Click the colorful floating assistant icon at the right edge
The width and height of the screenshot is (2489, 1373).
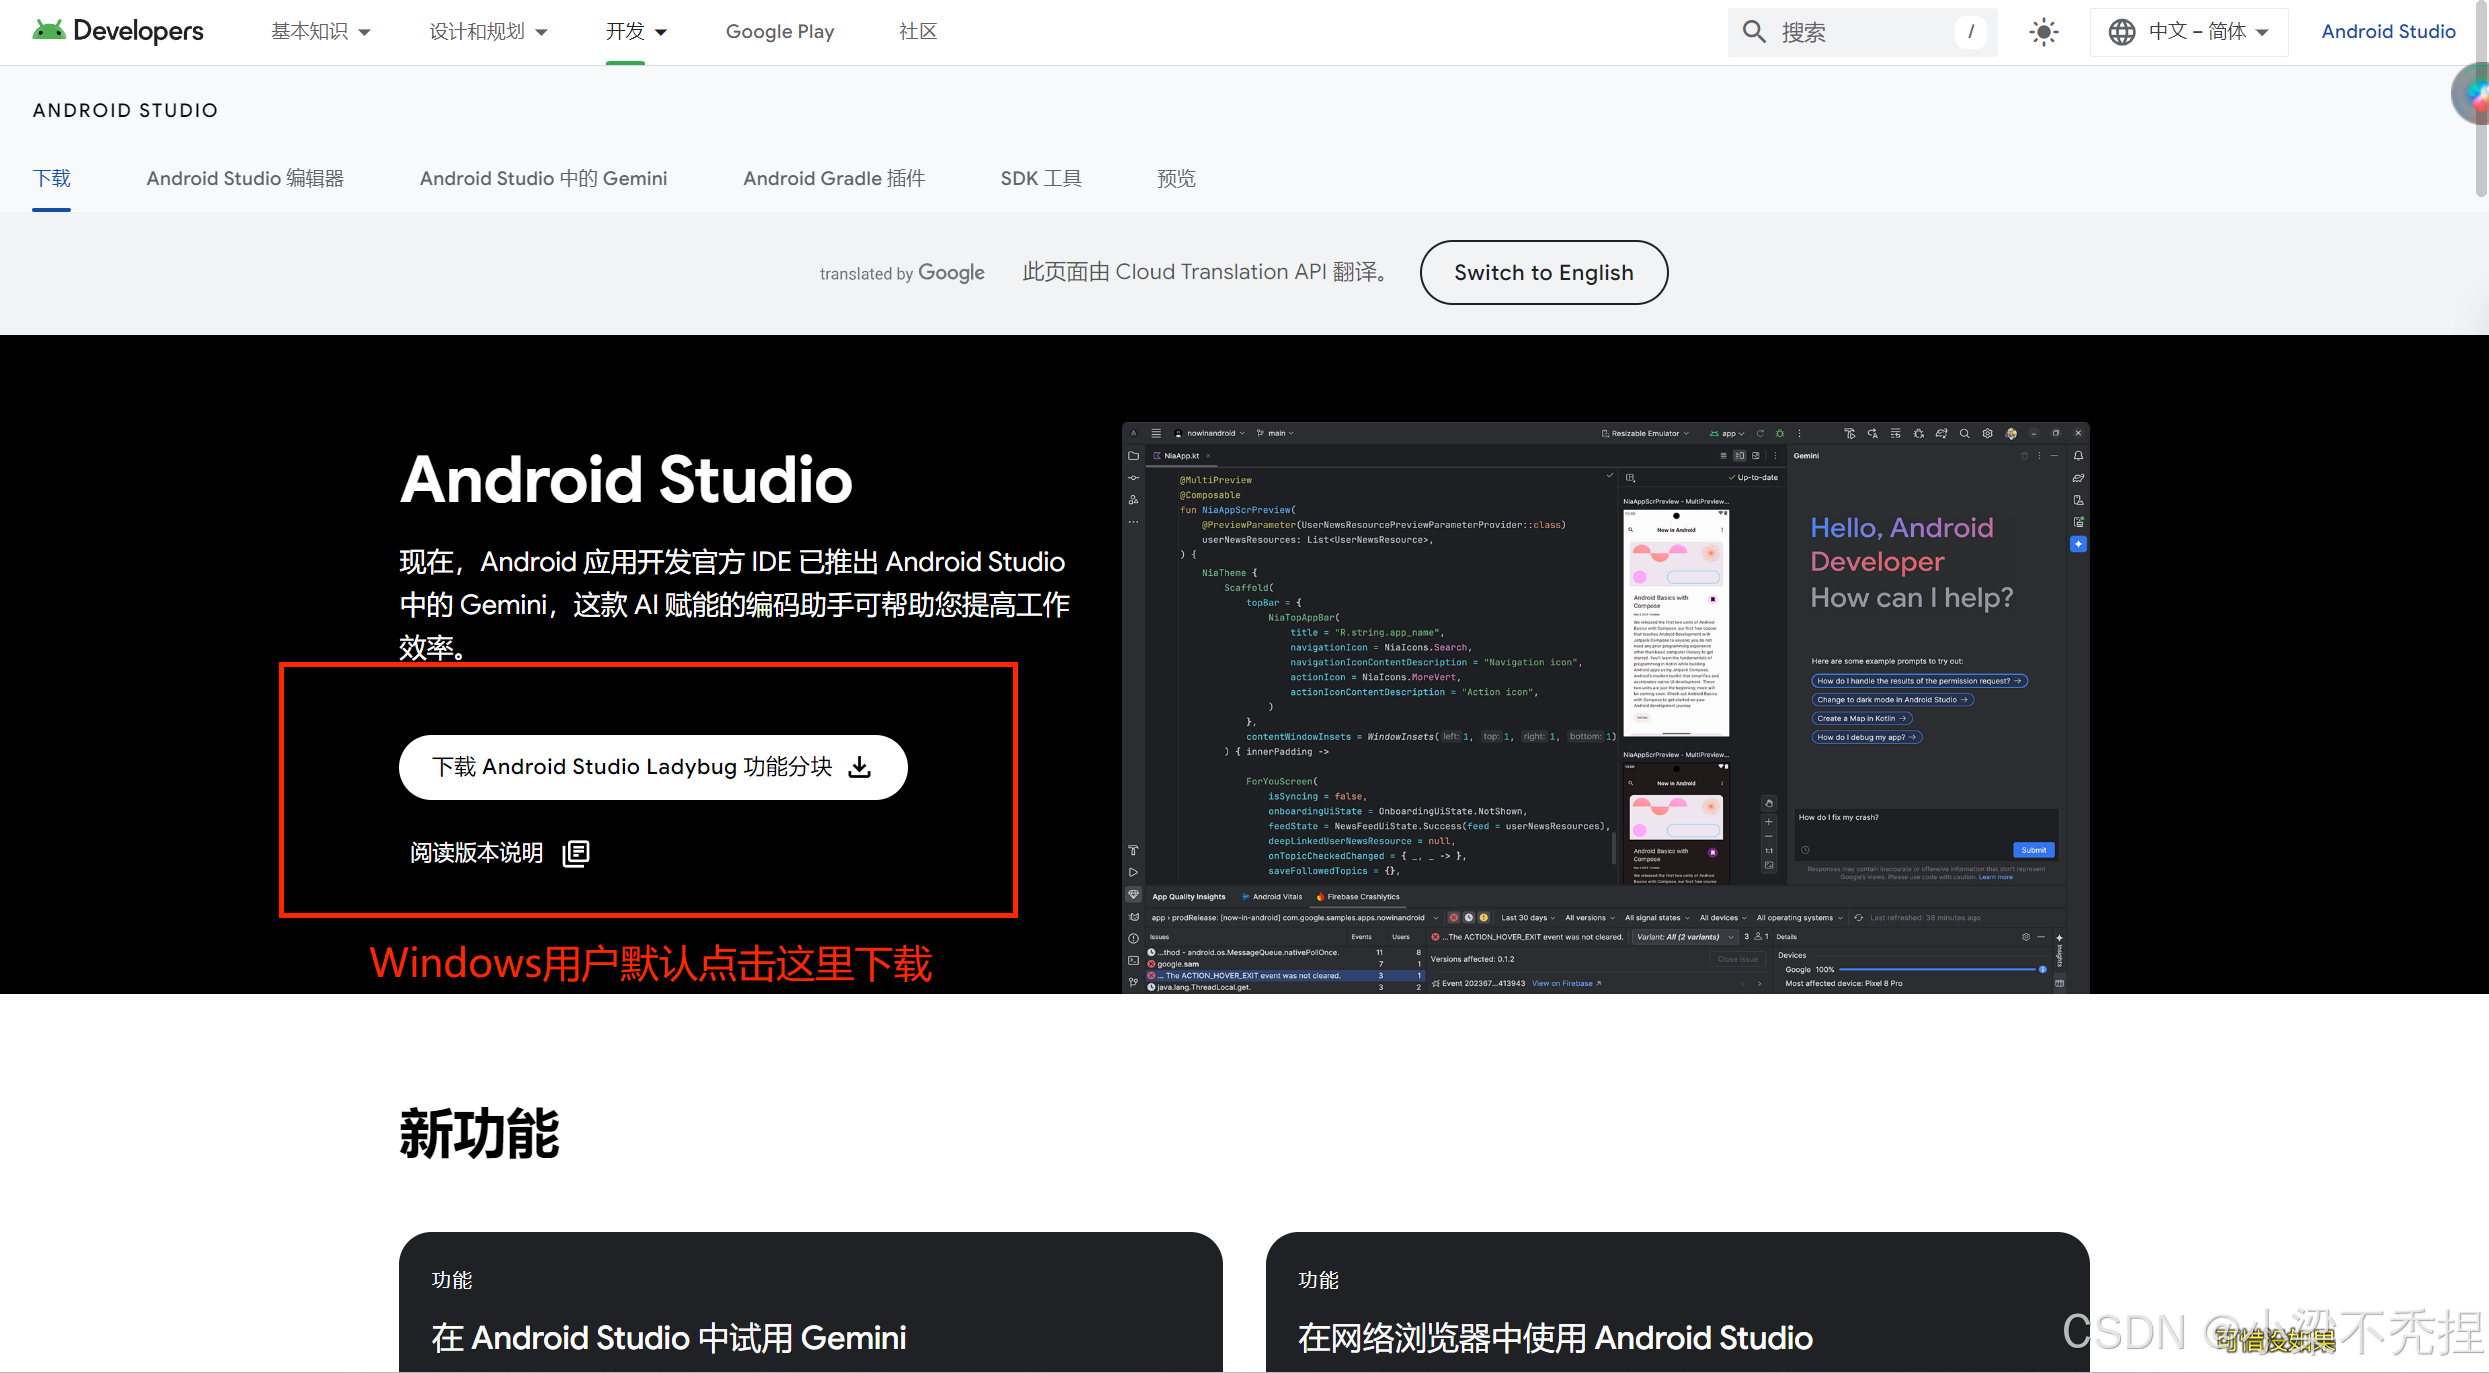click(2472, 94)
